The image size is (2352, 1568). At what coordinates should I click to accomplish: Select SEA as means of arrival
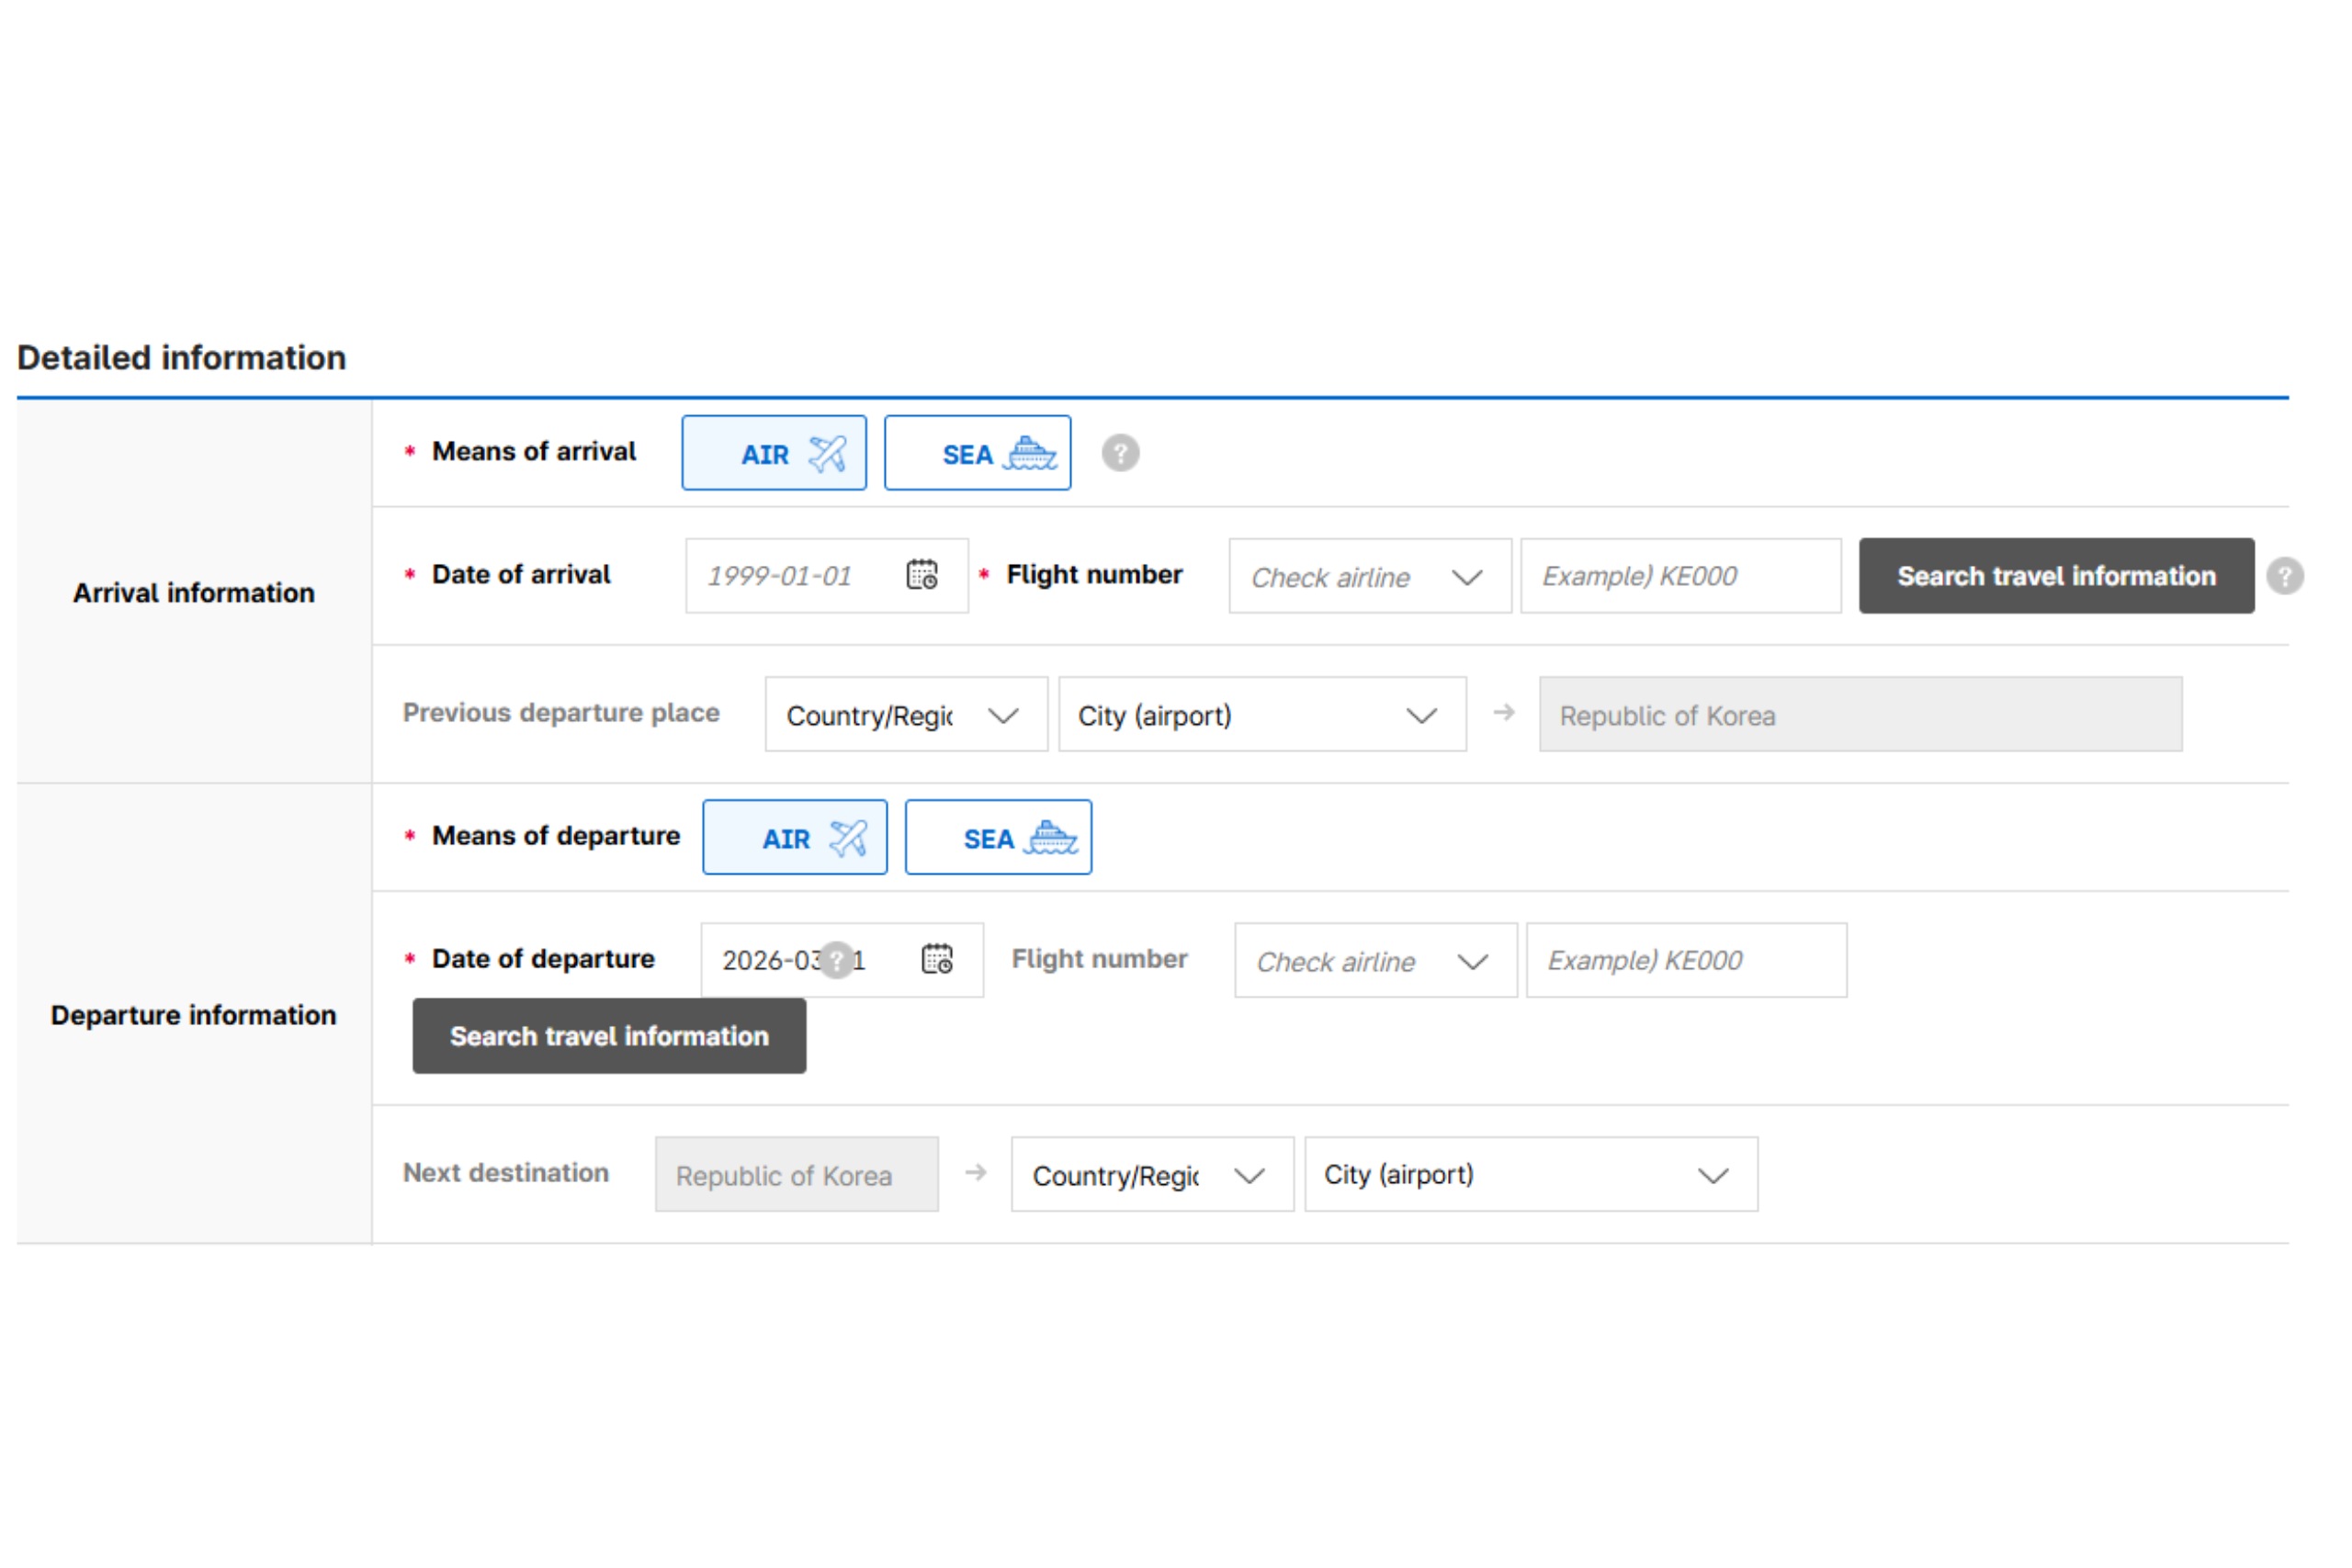coord(977,453)
